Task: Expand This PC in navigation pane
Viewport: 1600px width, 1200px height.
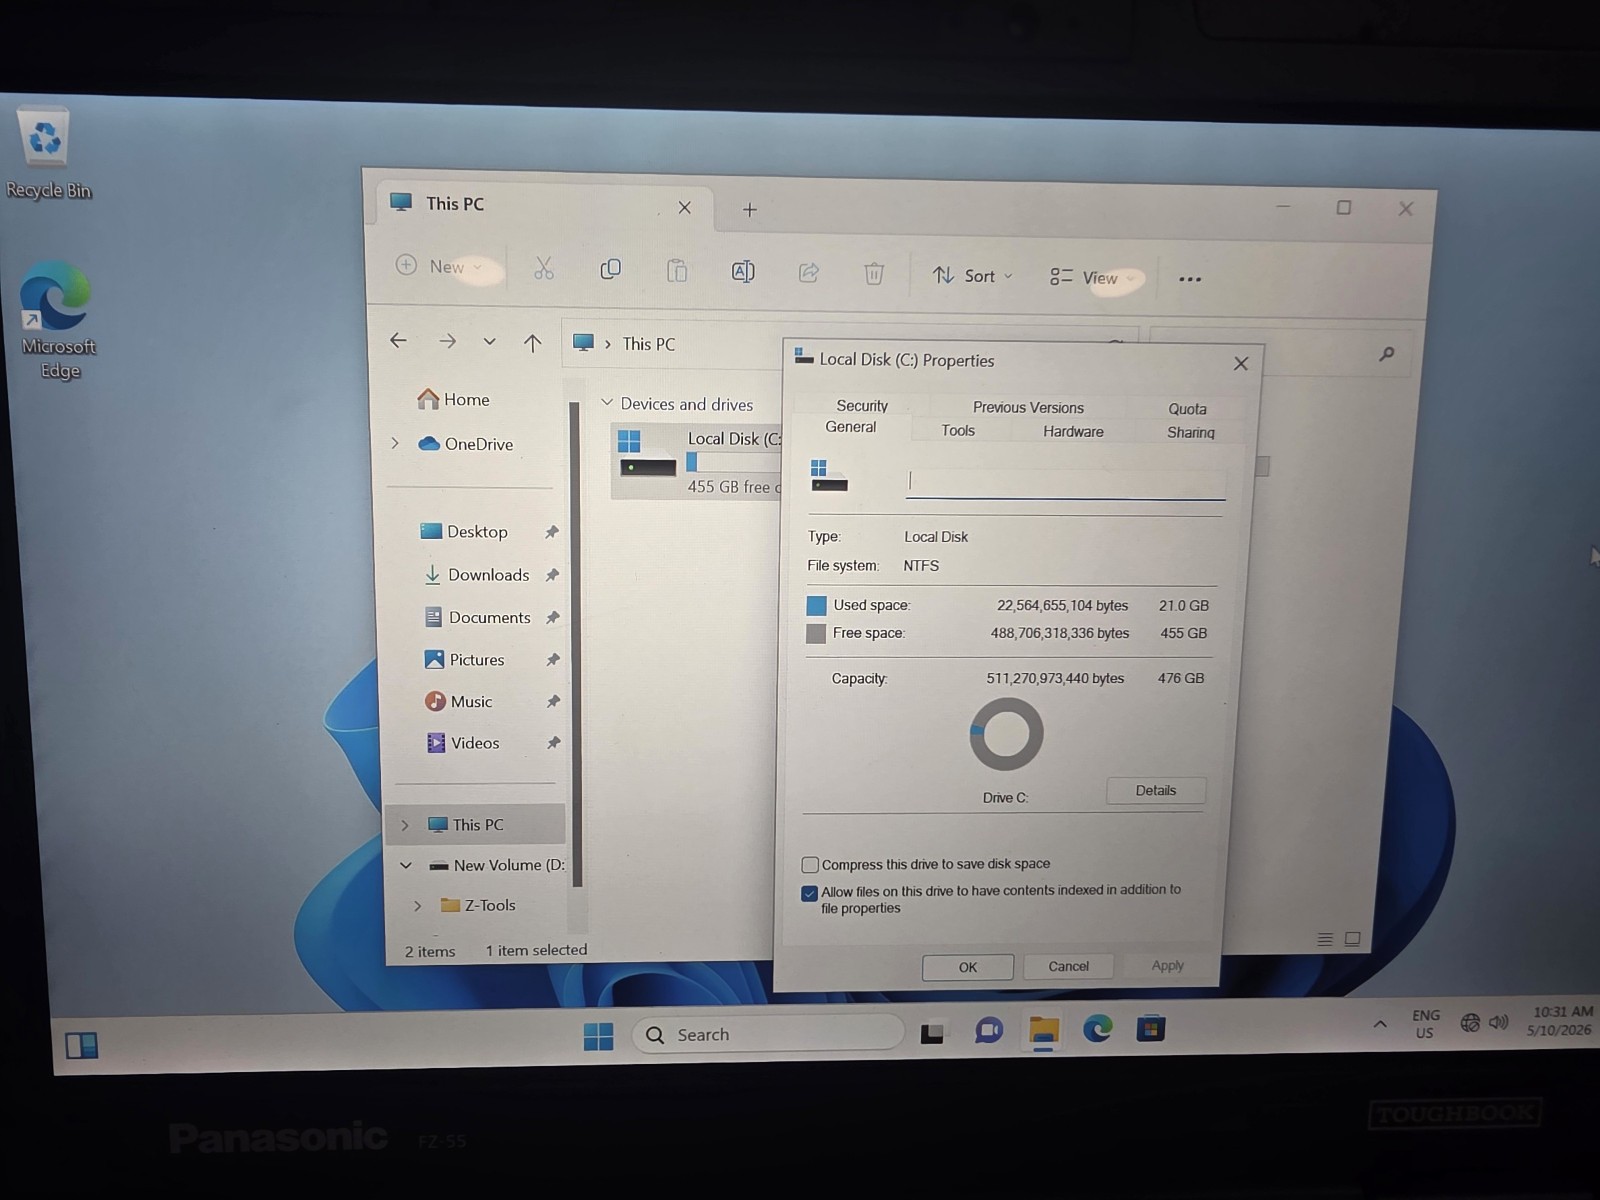Action: pyautogui.click(x=404, y=825)
